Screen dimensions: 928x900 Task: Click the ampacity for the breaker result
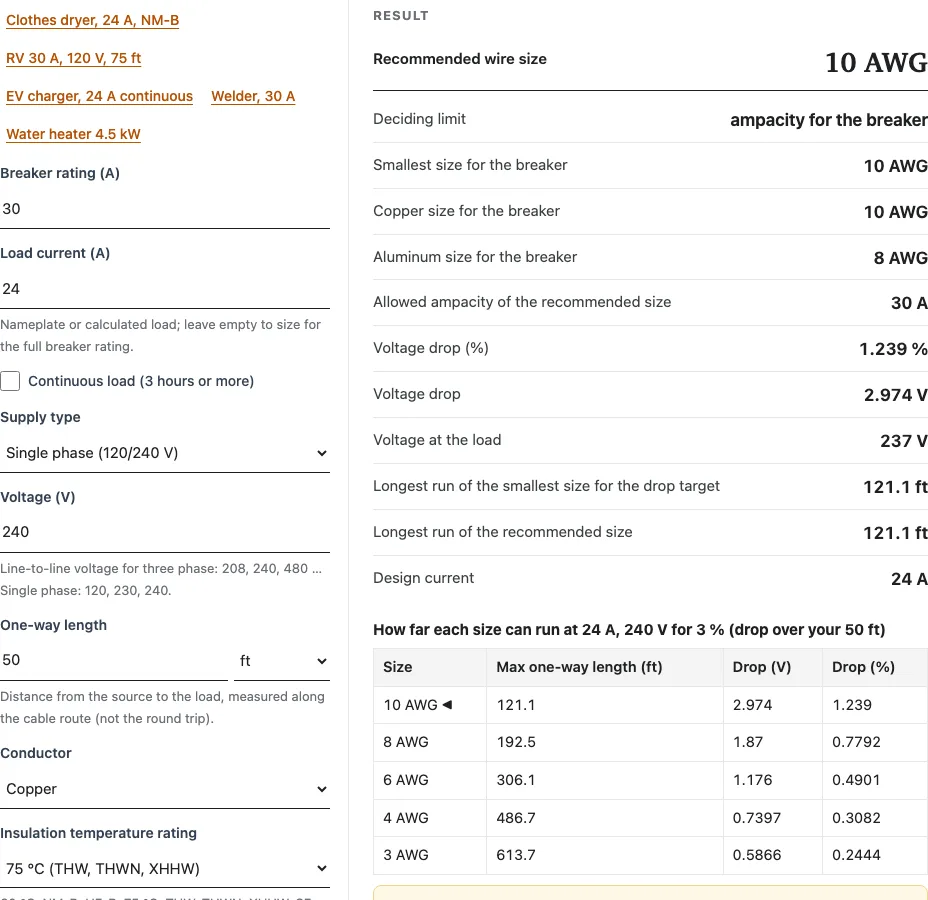pyautogui.click(x=829, y=120)
